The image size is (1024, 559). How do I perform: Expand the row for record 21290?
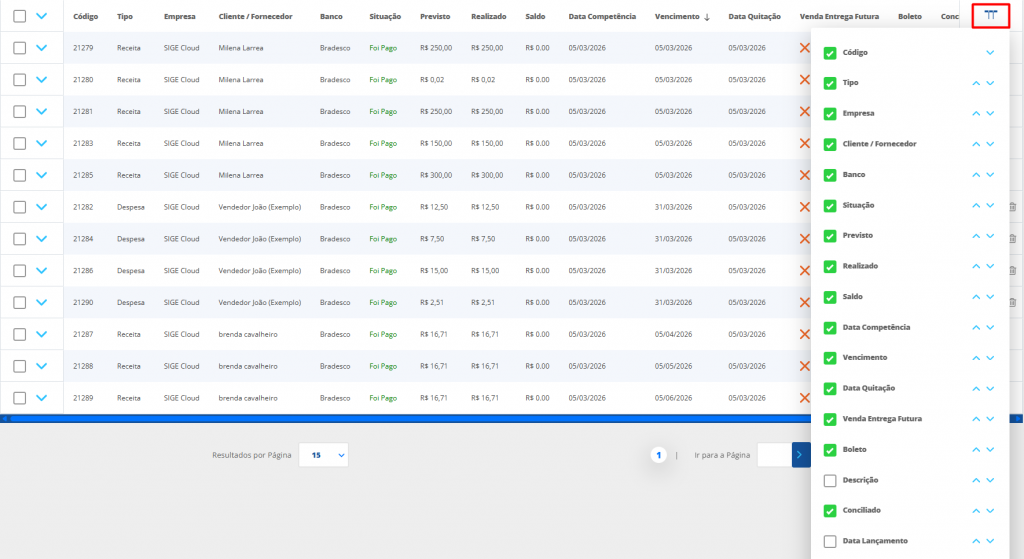[41, 302]
